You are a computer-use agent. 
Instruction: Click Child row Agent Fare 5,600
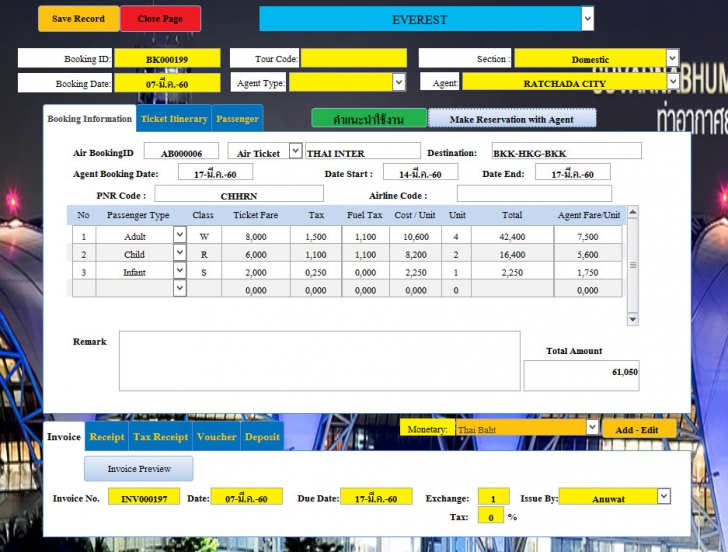tap(588, 254)
